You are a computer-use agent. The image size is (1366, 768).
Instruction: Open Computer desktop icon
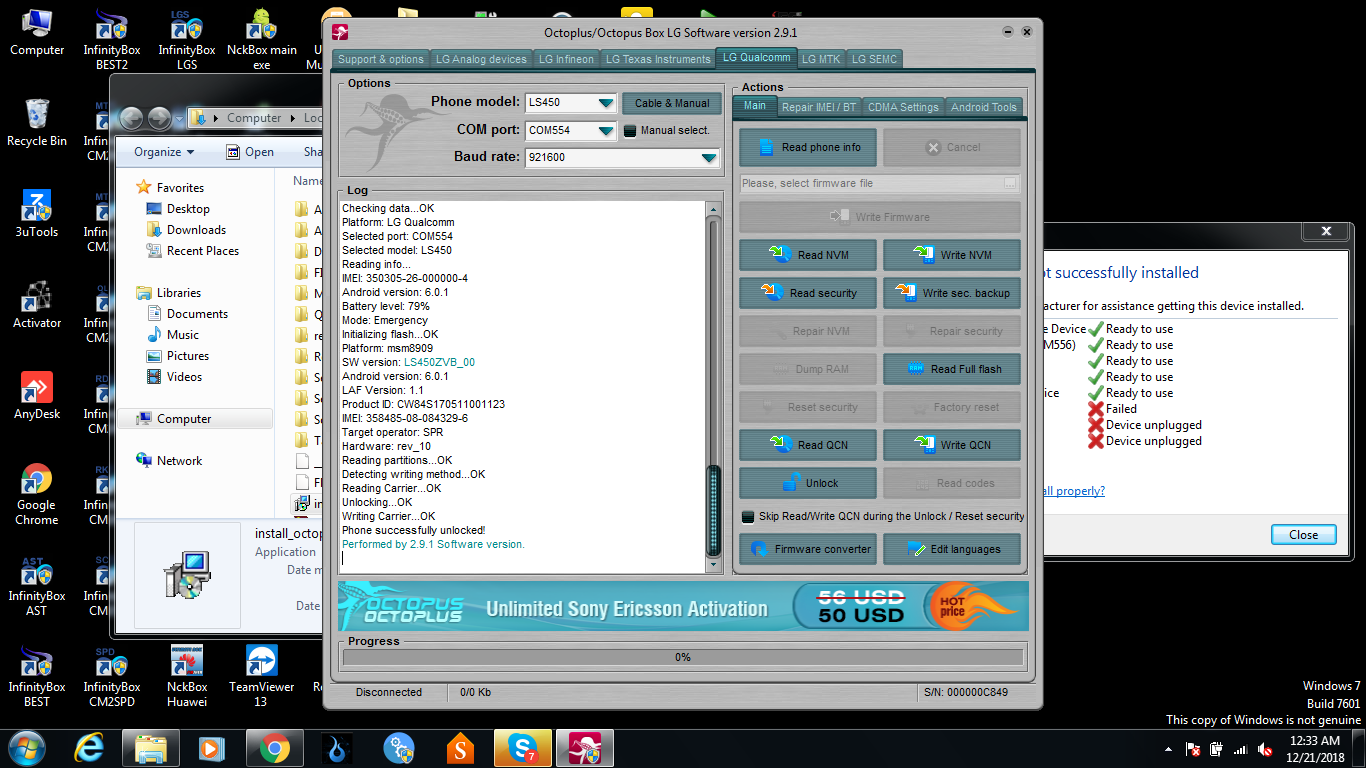[x=37, y=32]
